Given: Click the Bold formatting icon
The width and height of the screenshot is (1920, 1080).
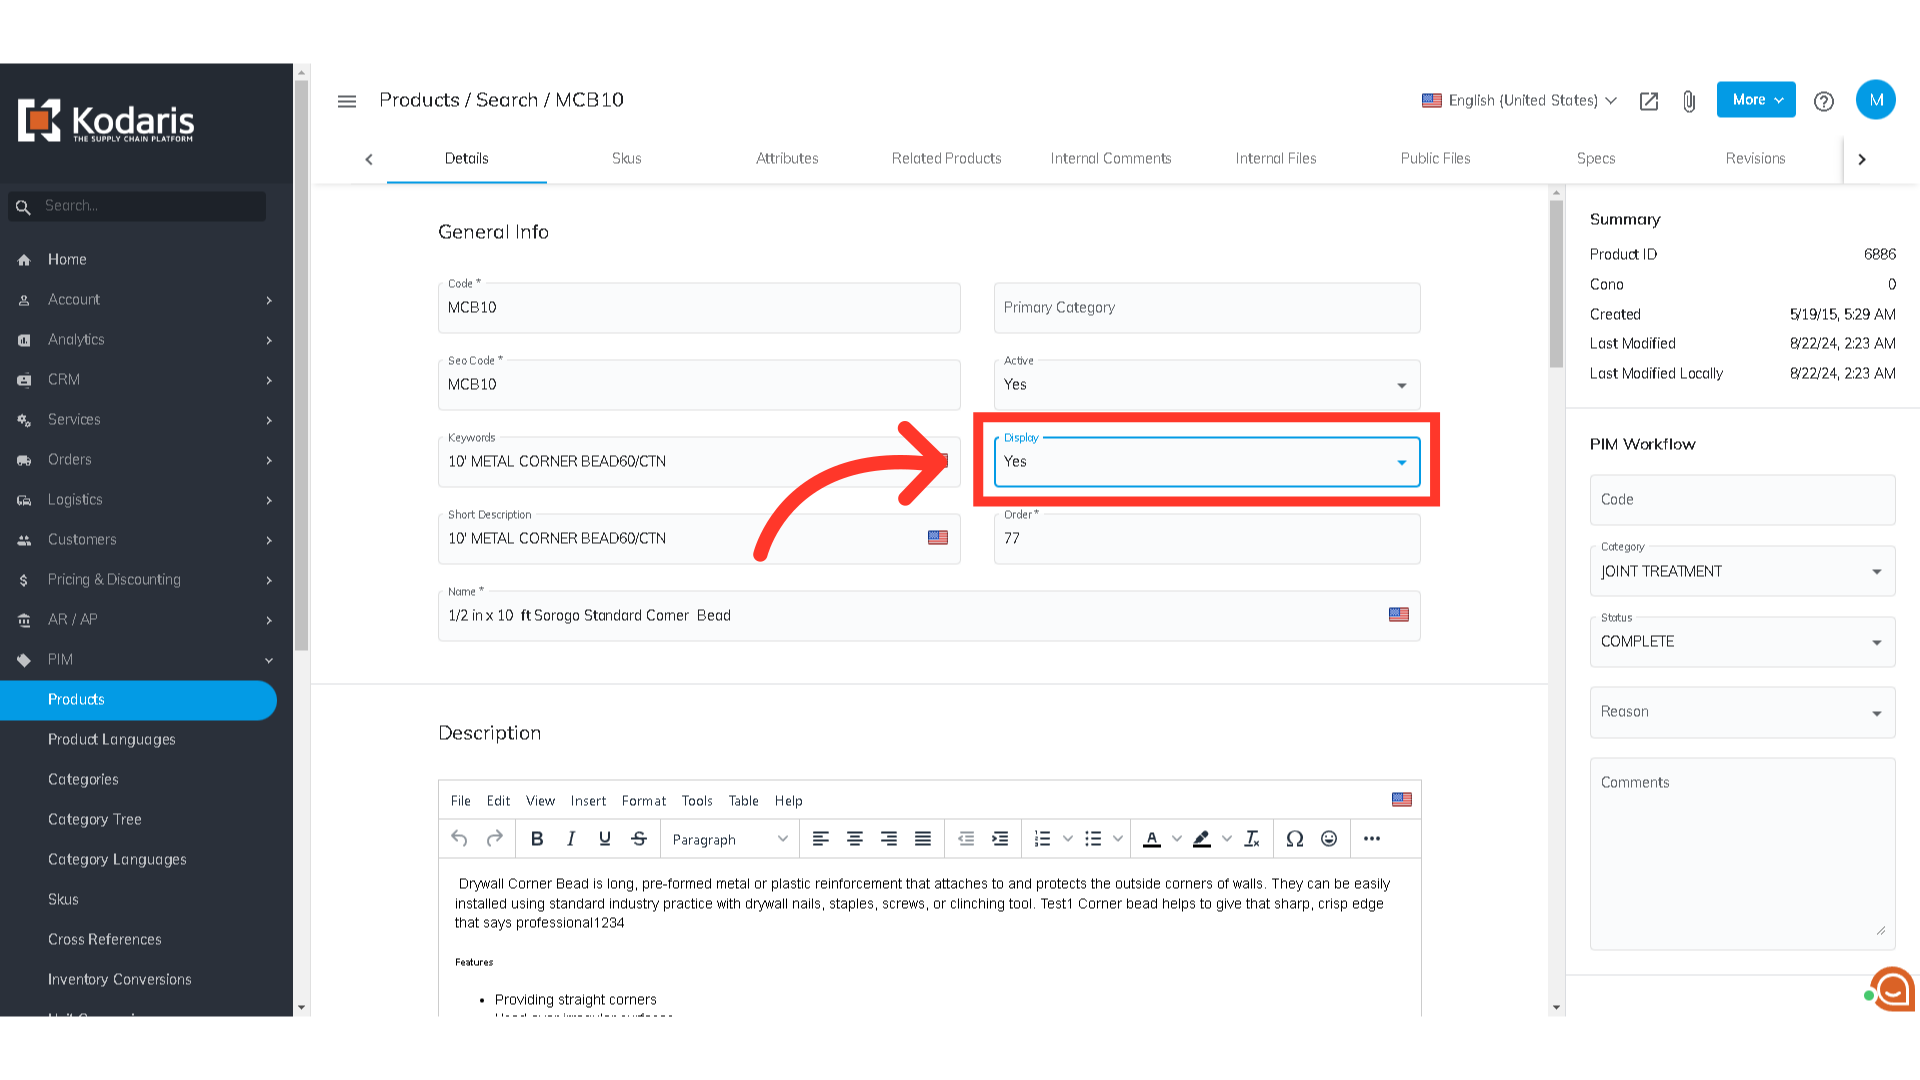Looking at the screenshot, I should tap(537, 839).
